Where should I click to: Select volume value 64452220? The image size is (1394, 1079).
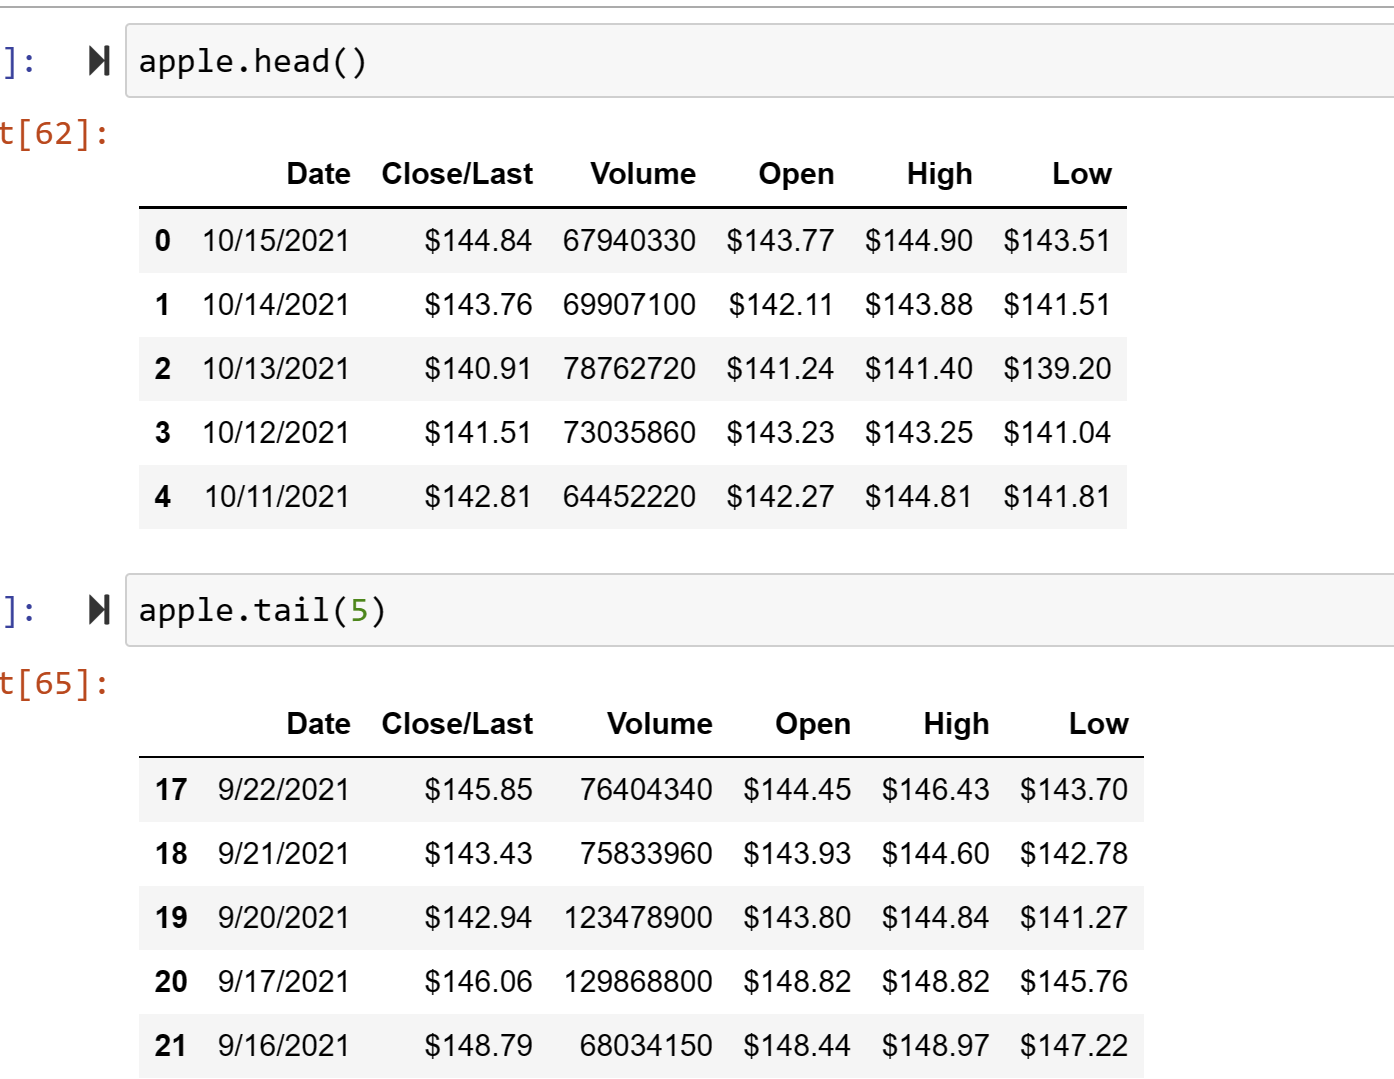(629, 497)
